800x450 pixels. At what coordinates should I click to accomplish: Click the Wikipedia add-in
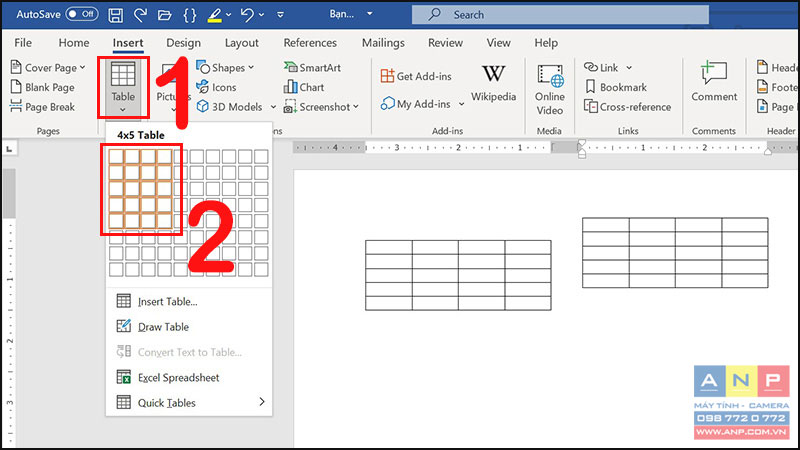(x=493, y=83)
